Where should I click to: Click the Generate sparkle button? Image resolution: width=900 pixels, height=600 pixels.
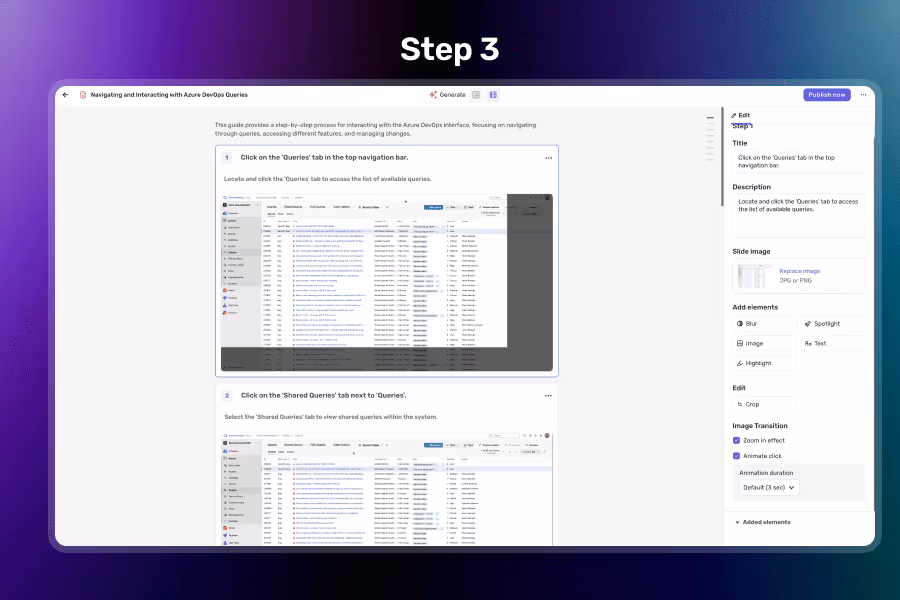pyautogui.click(x=447, y=95)
